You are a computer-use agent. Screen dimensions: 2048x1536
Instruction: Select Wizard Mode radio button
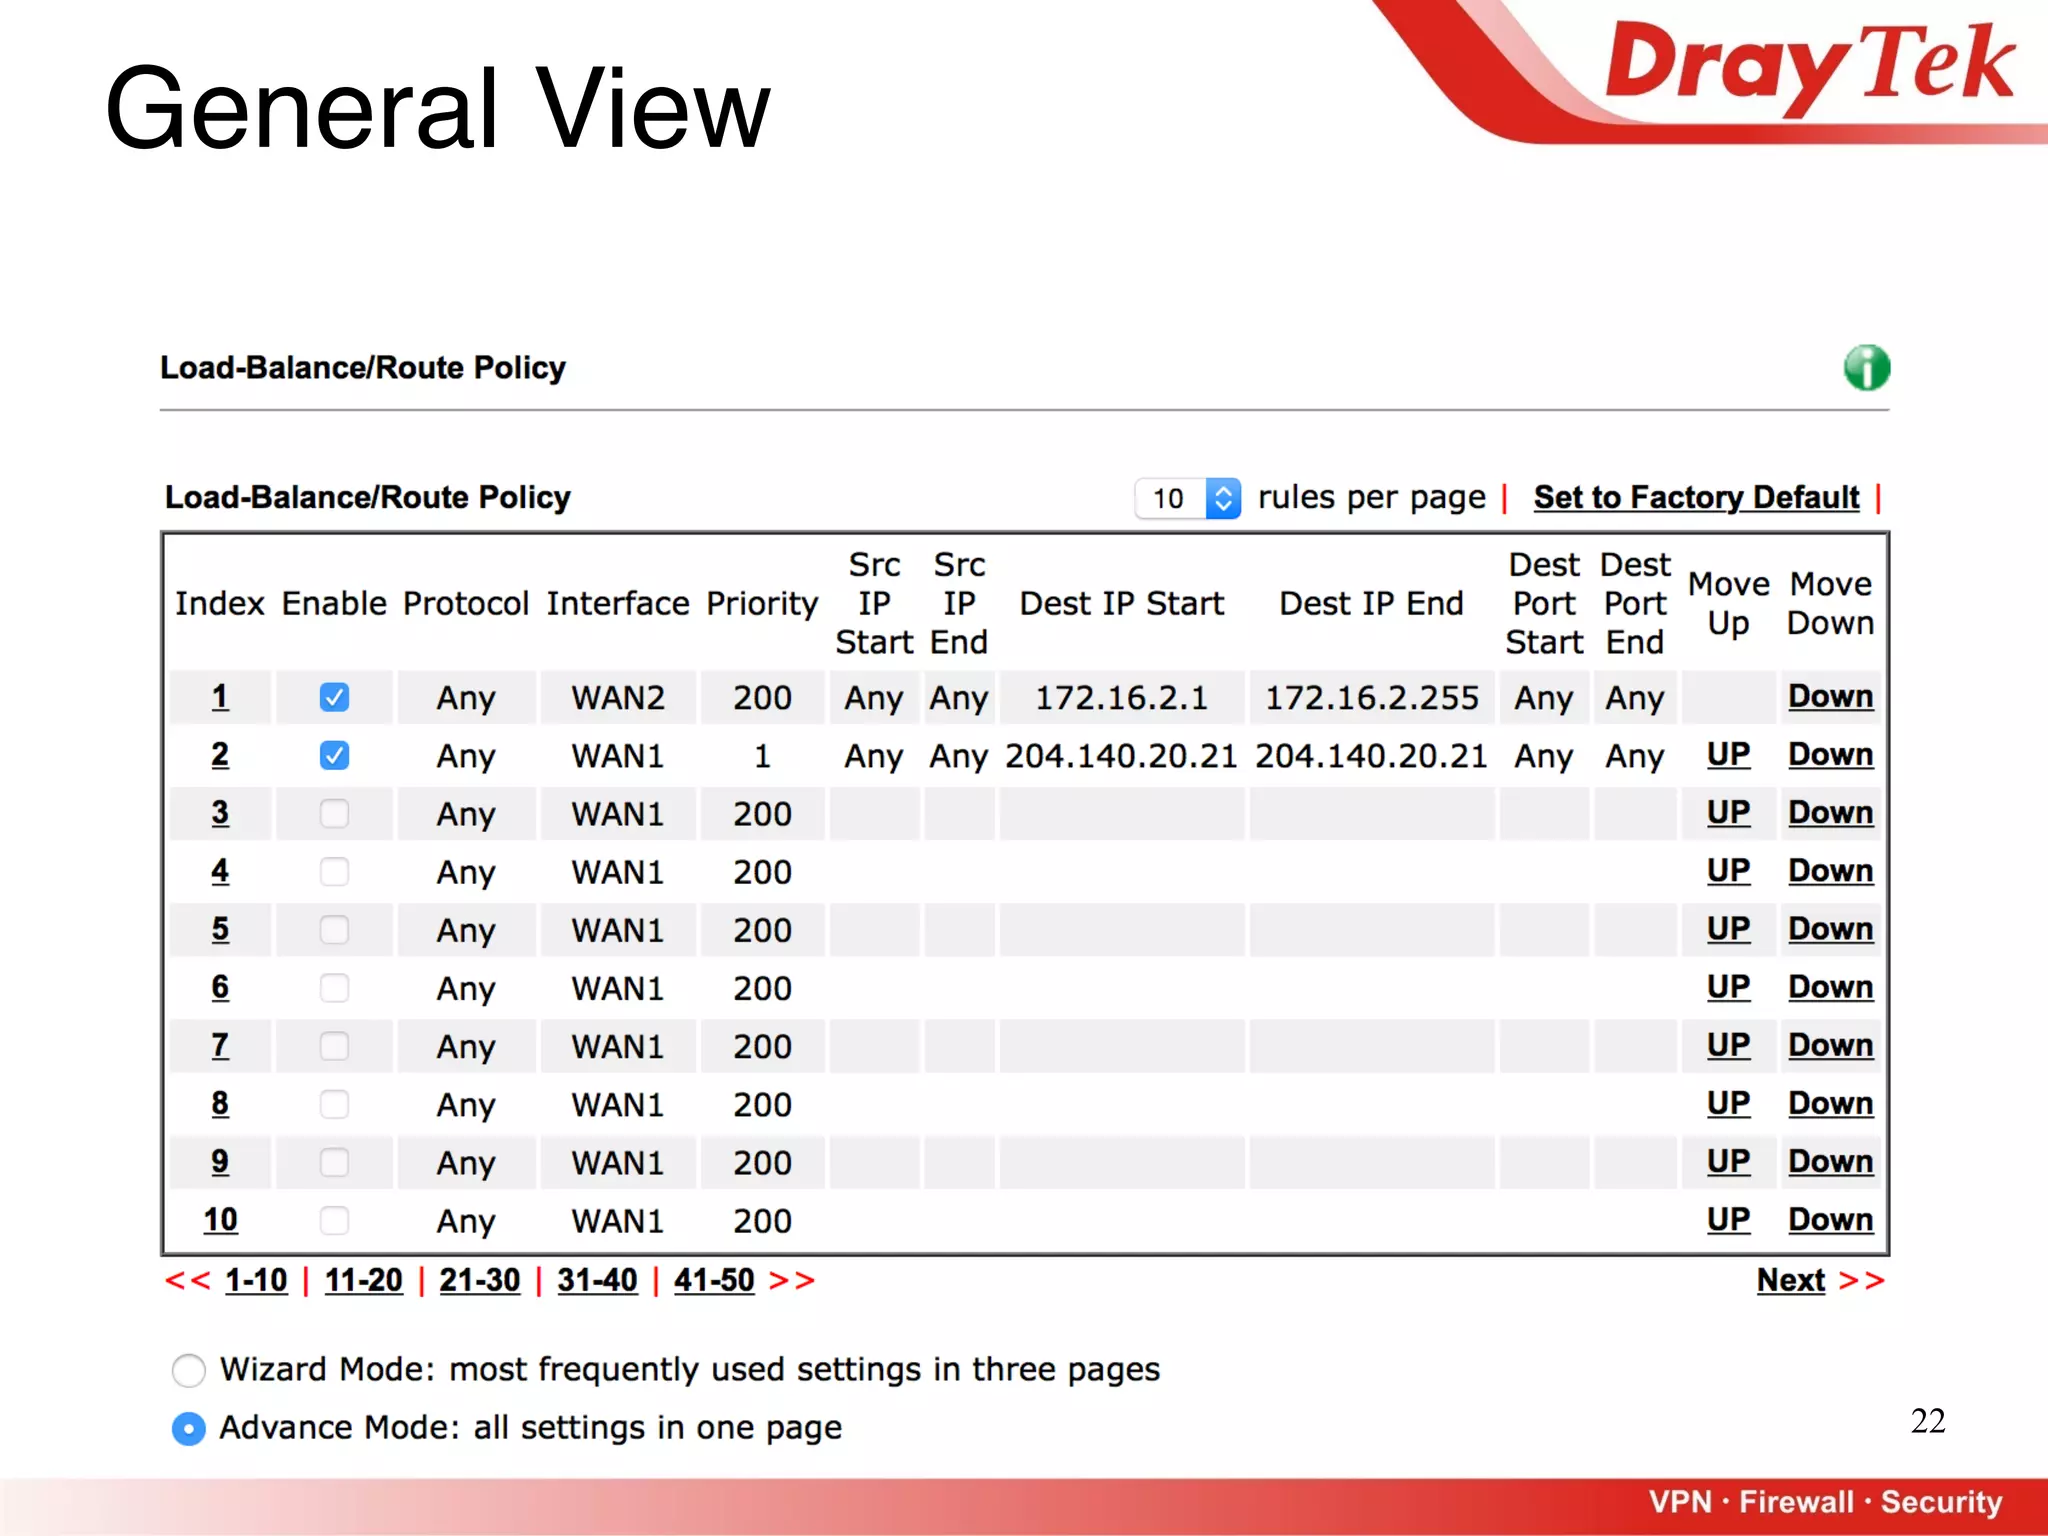tap(189, 1370)
